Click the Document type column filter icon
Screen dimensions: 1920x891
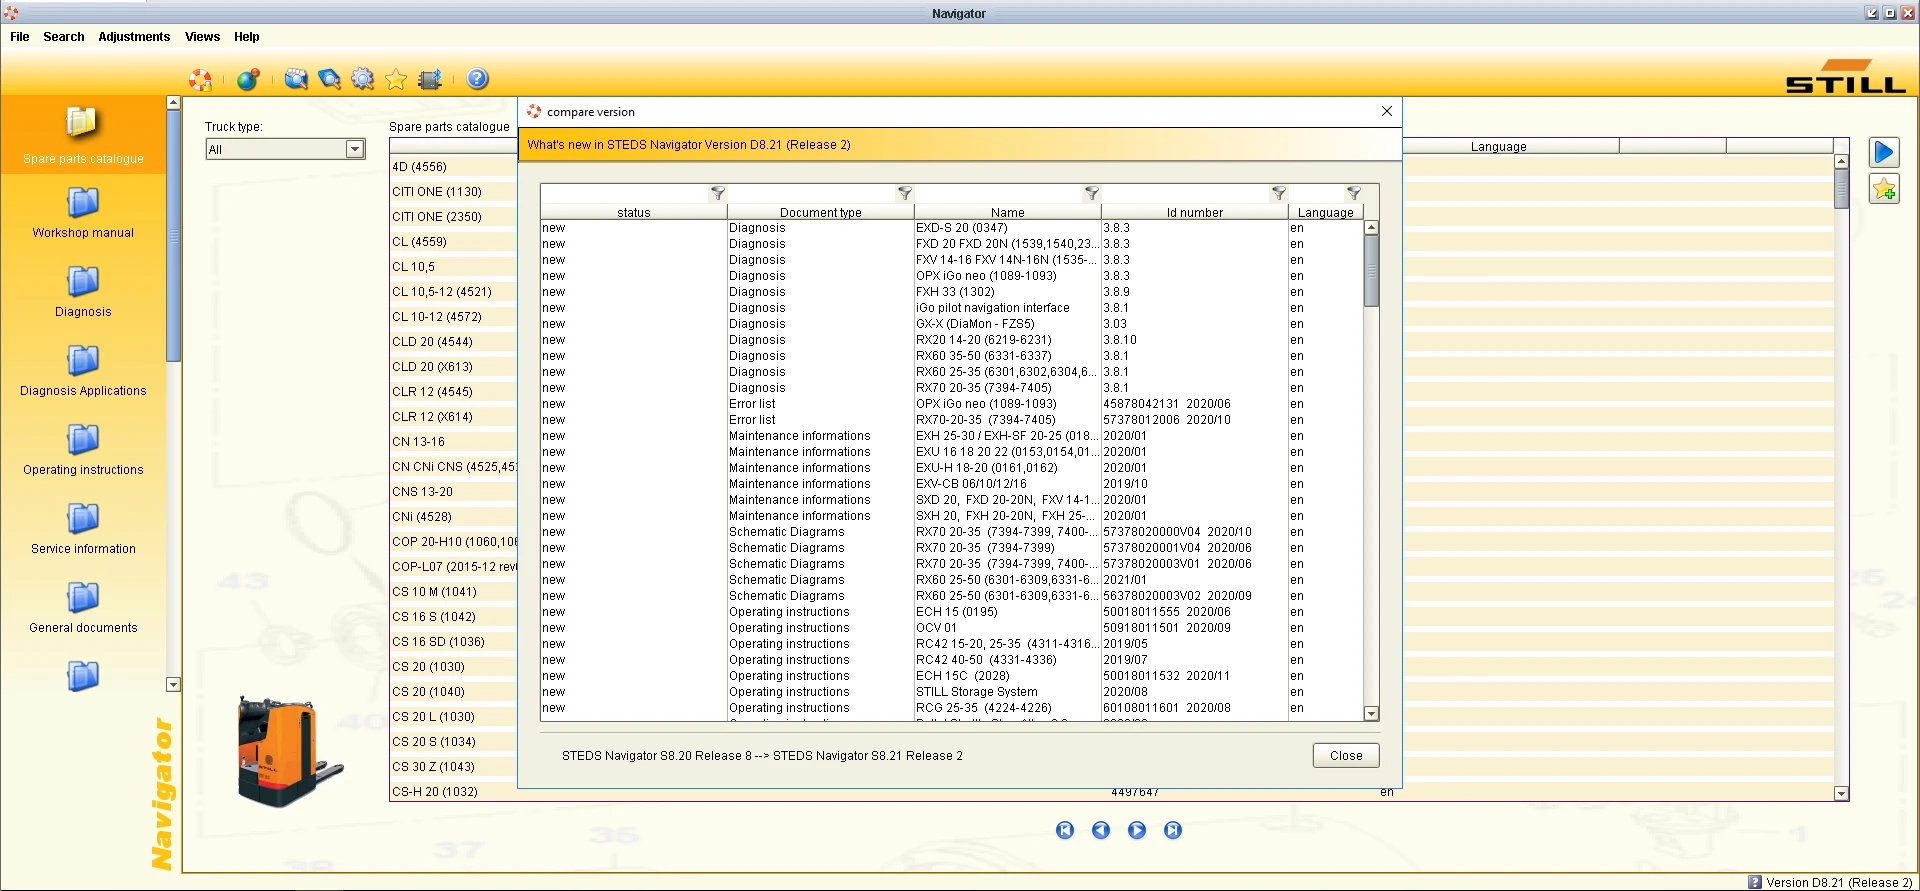[x=905, y=193]
